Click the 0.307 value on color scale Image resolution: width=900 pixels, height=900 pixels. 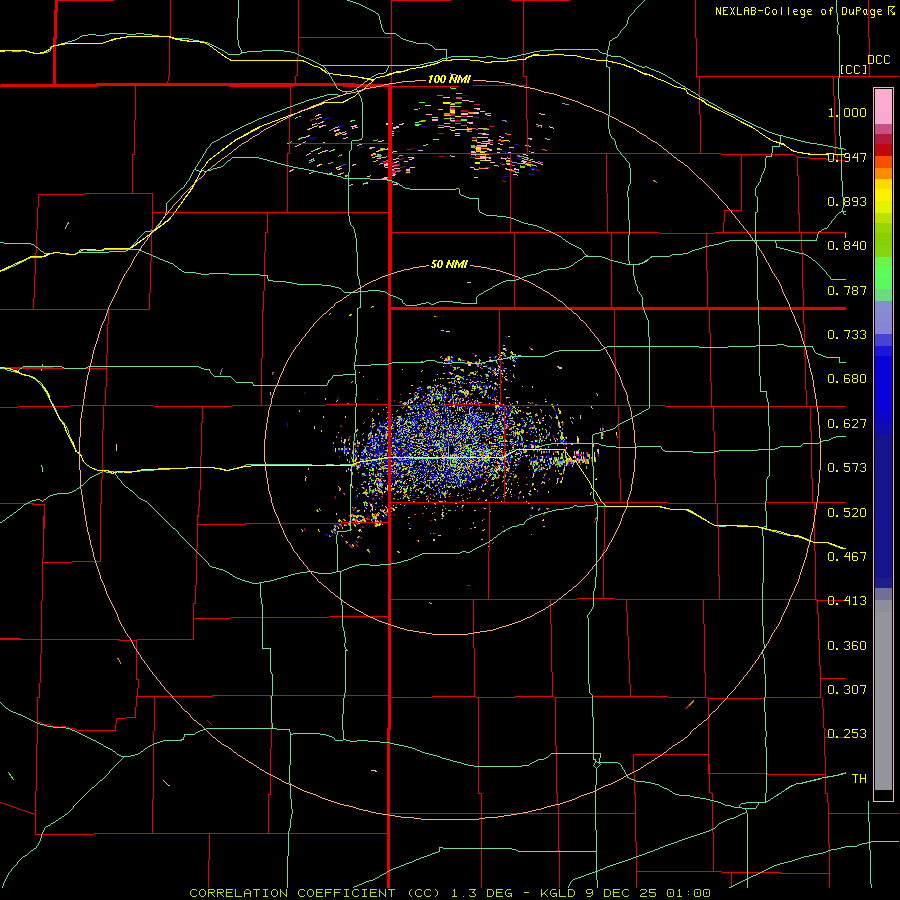(x=847, y=689)
